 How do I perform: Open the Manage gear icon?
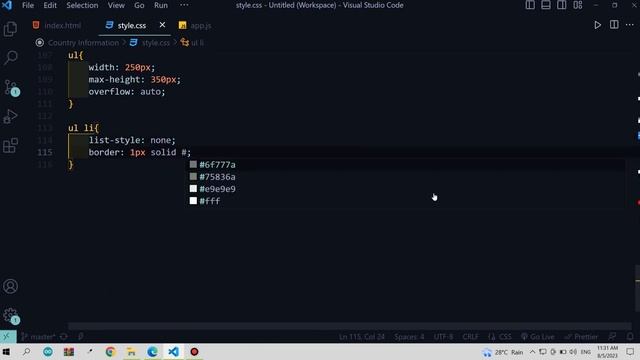point(10,315)
